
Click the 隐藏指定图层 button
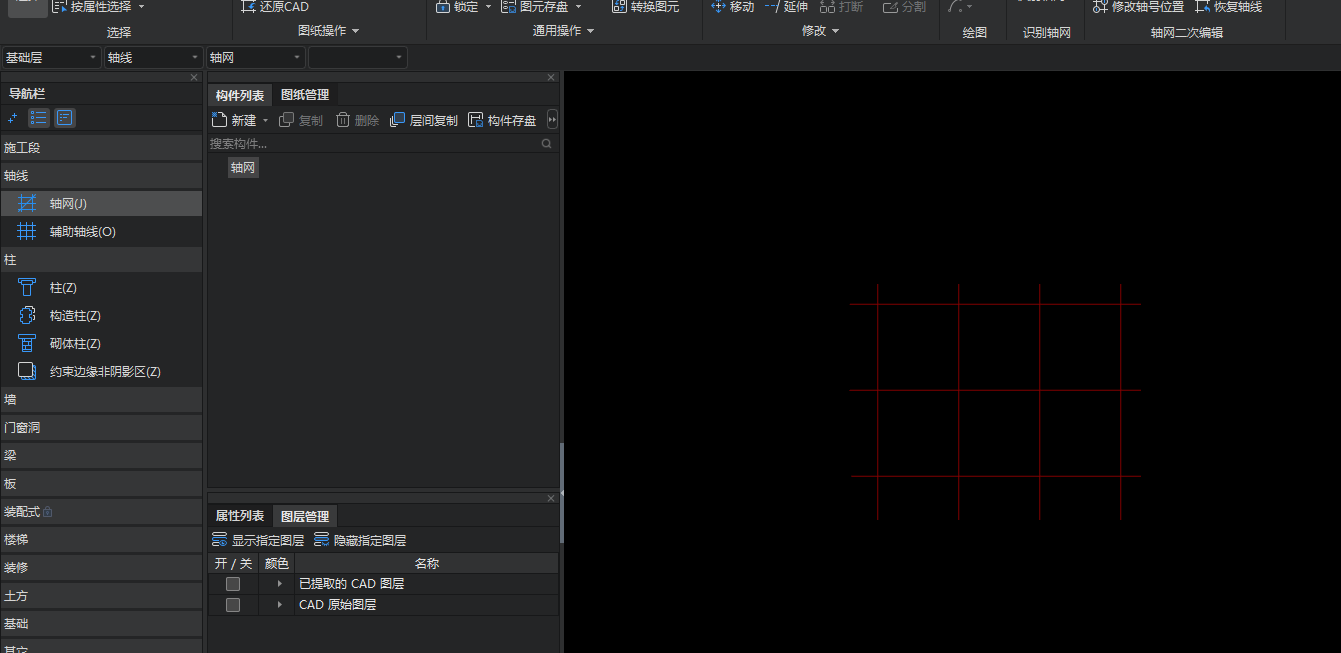click(360, 541)
